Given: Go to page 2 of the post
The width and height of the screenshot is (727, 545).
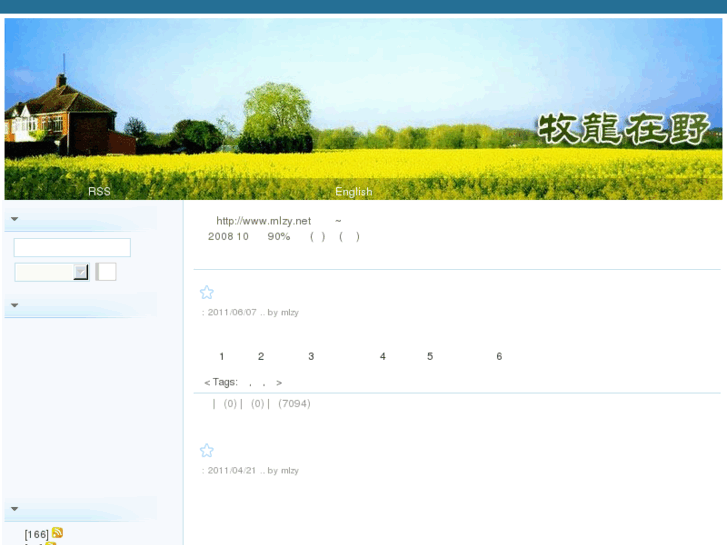Looking at the screenshot, I should click(x=261, y=356).
